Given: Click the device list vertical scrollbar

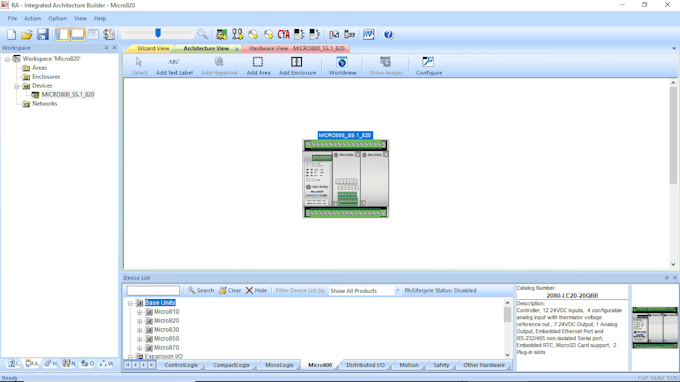Looking at the screenshot, I should (507, 329).
